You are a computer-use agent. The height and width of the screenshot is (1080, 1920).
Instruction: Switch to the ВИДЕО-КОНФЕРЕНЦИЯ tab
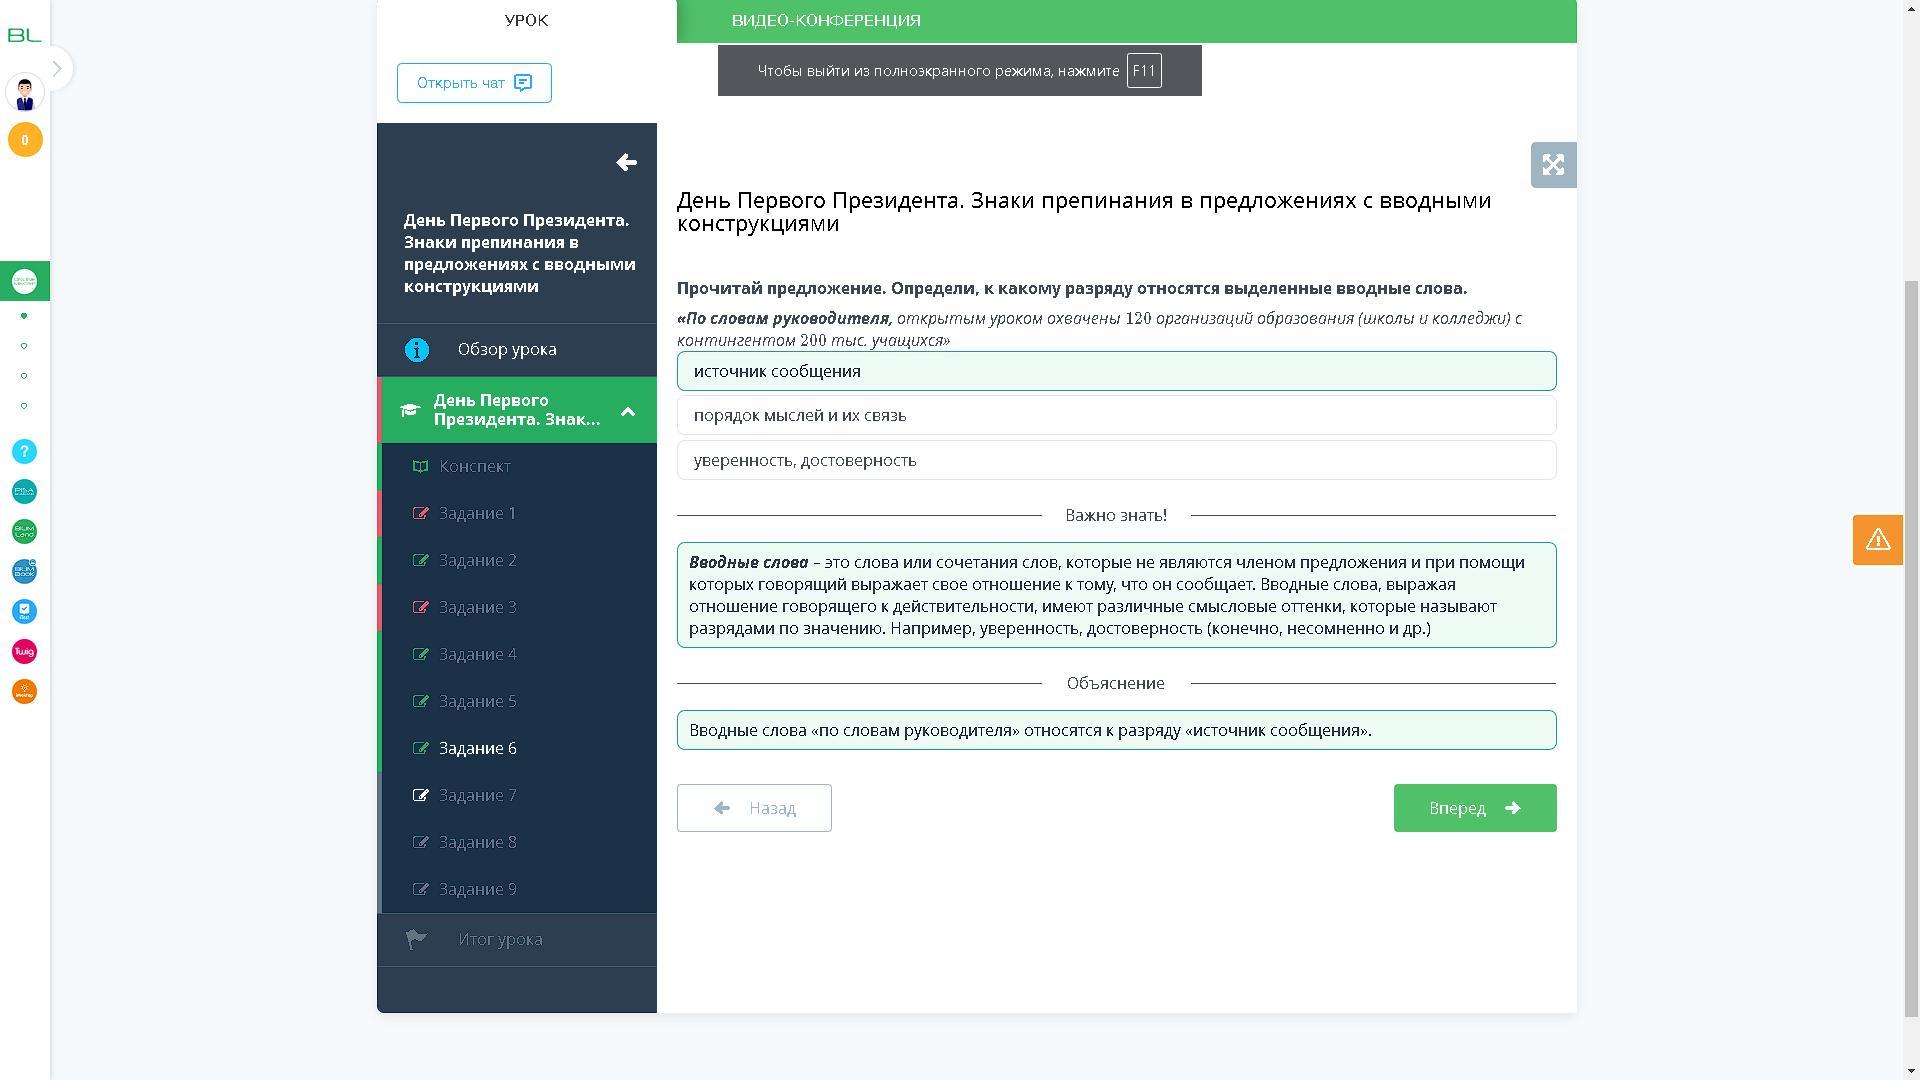826,20
